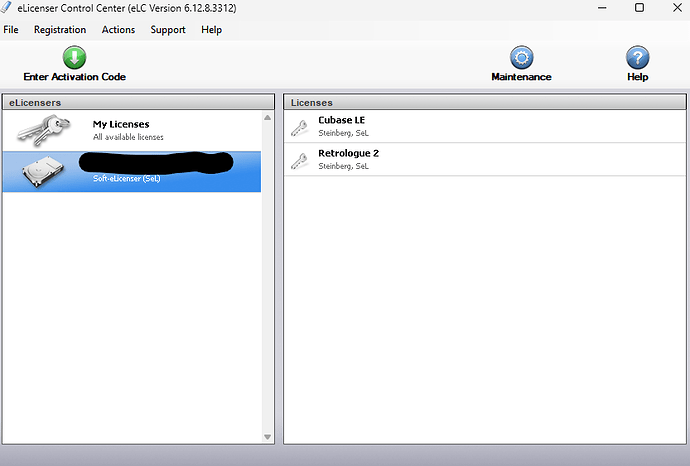Select the My Licenses entry
Screen dimensions: 690x466
coord(132,130)
